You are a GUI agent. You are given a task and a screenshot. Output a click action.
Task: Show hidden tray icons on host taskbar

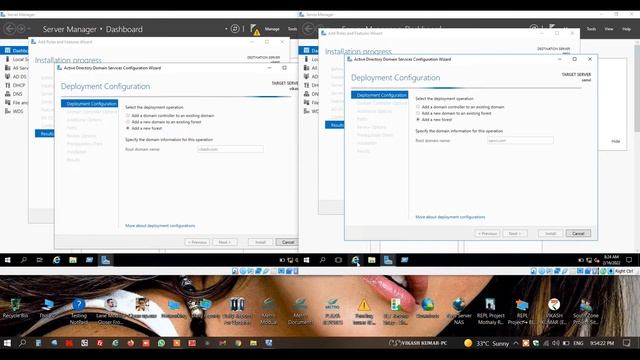516,343
